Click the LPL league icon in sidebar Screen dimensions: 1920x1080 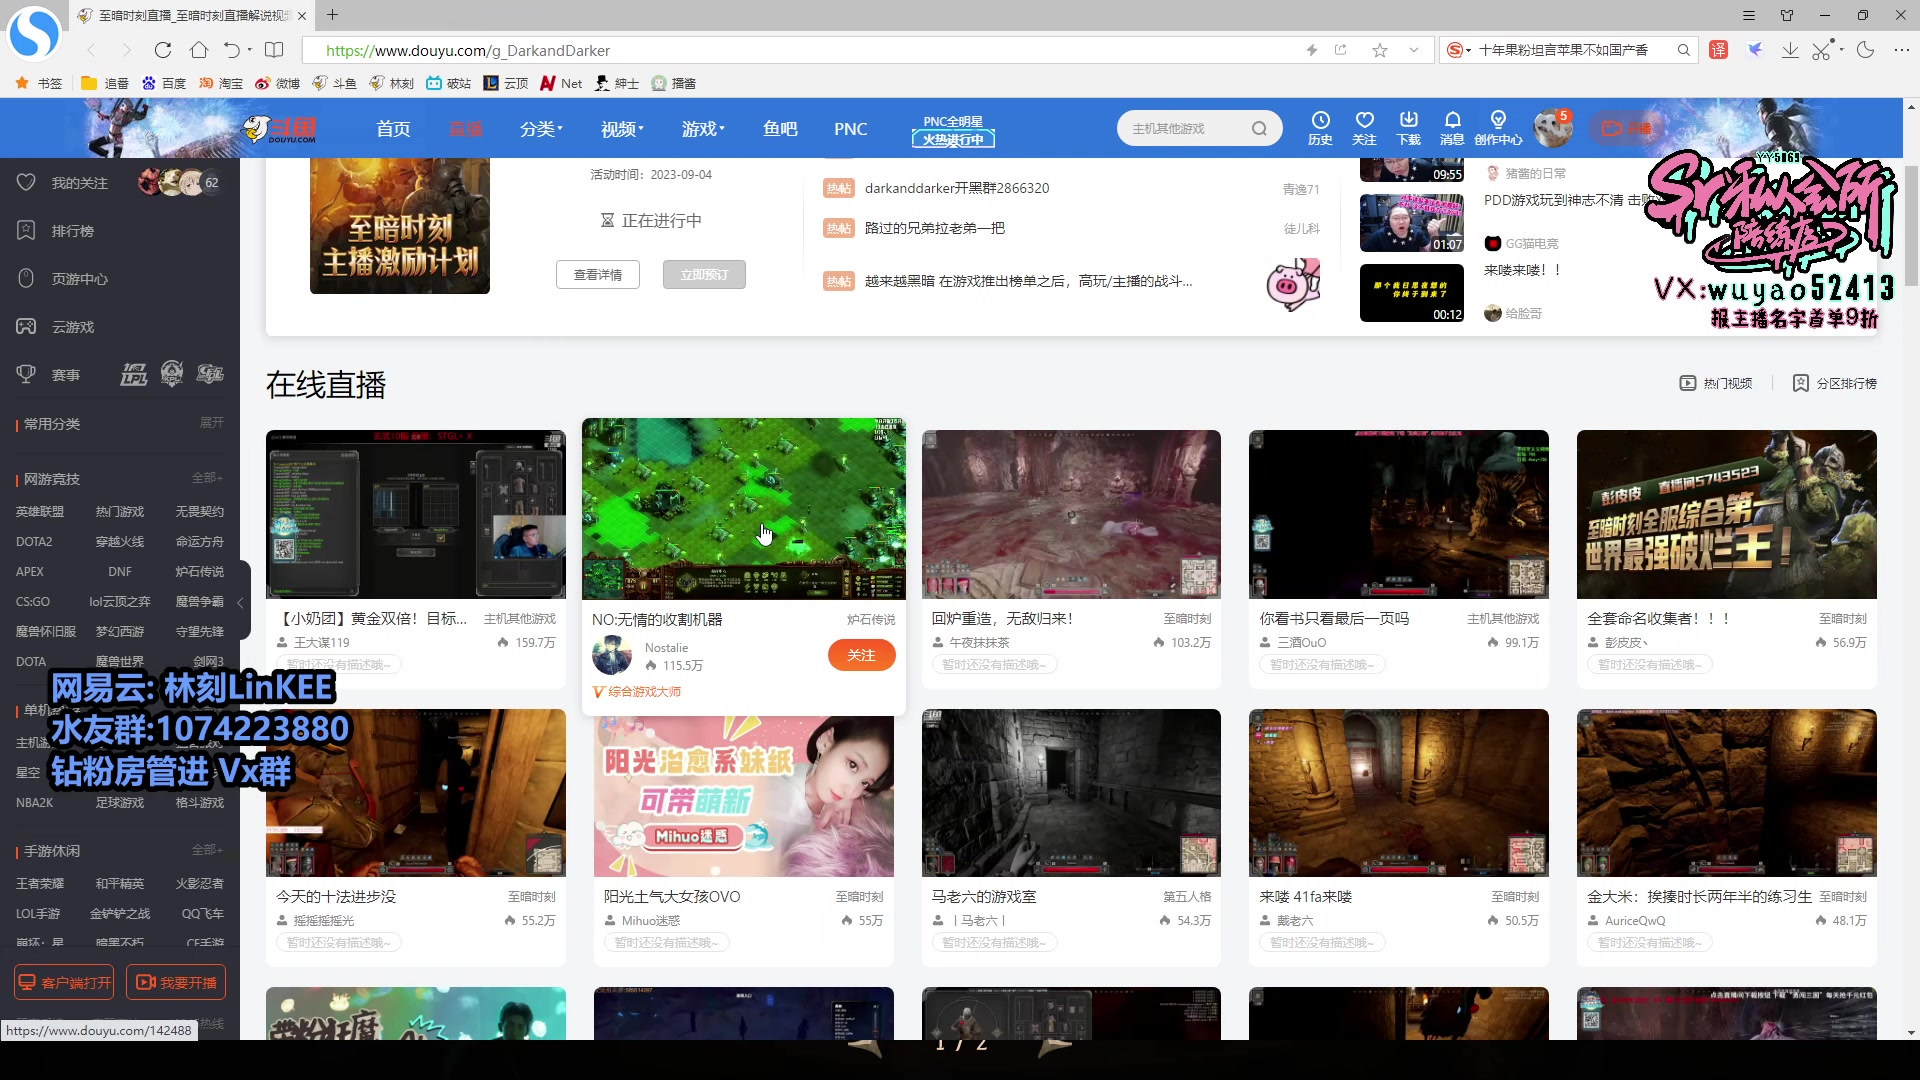[x=134, y=375]
